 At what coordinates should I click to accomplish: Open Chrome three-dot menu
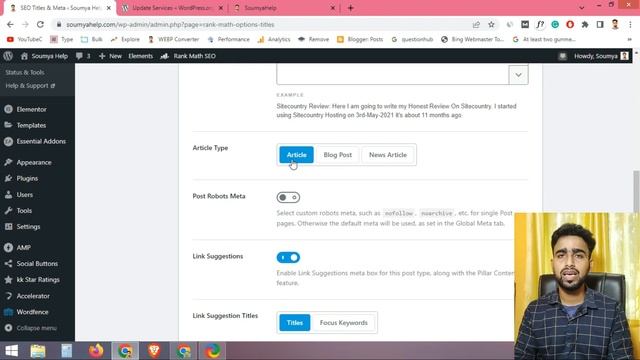click(630, 24)
